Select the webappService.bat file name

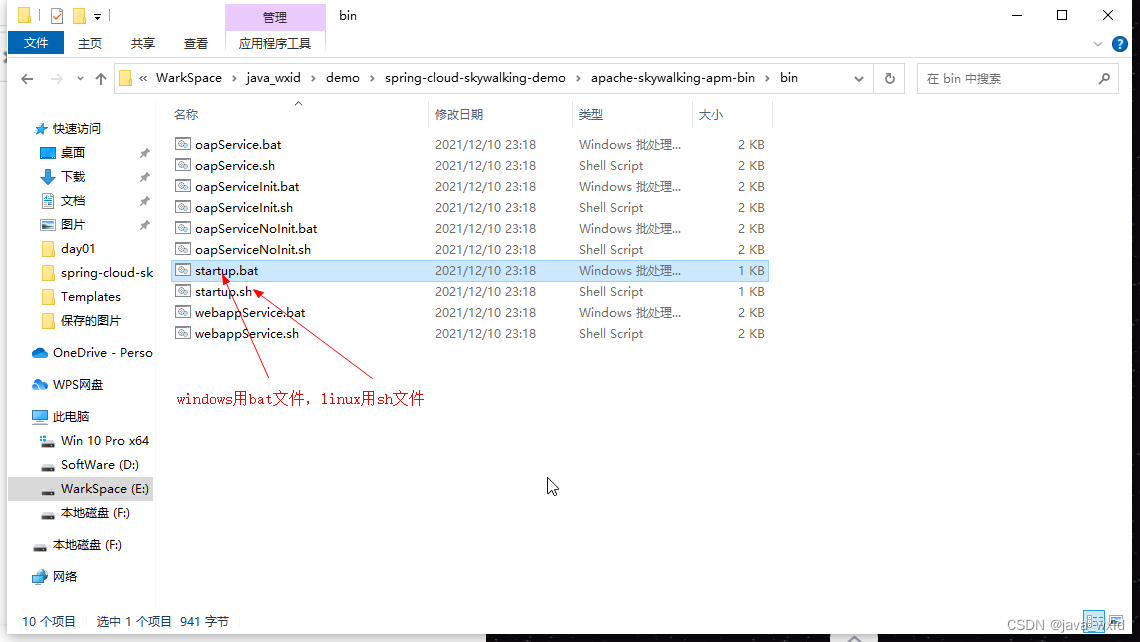(x=250, y=313)
